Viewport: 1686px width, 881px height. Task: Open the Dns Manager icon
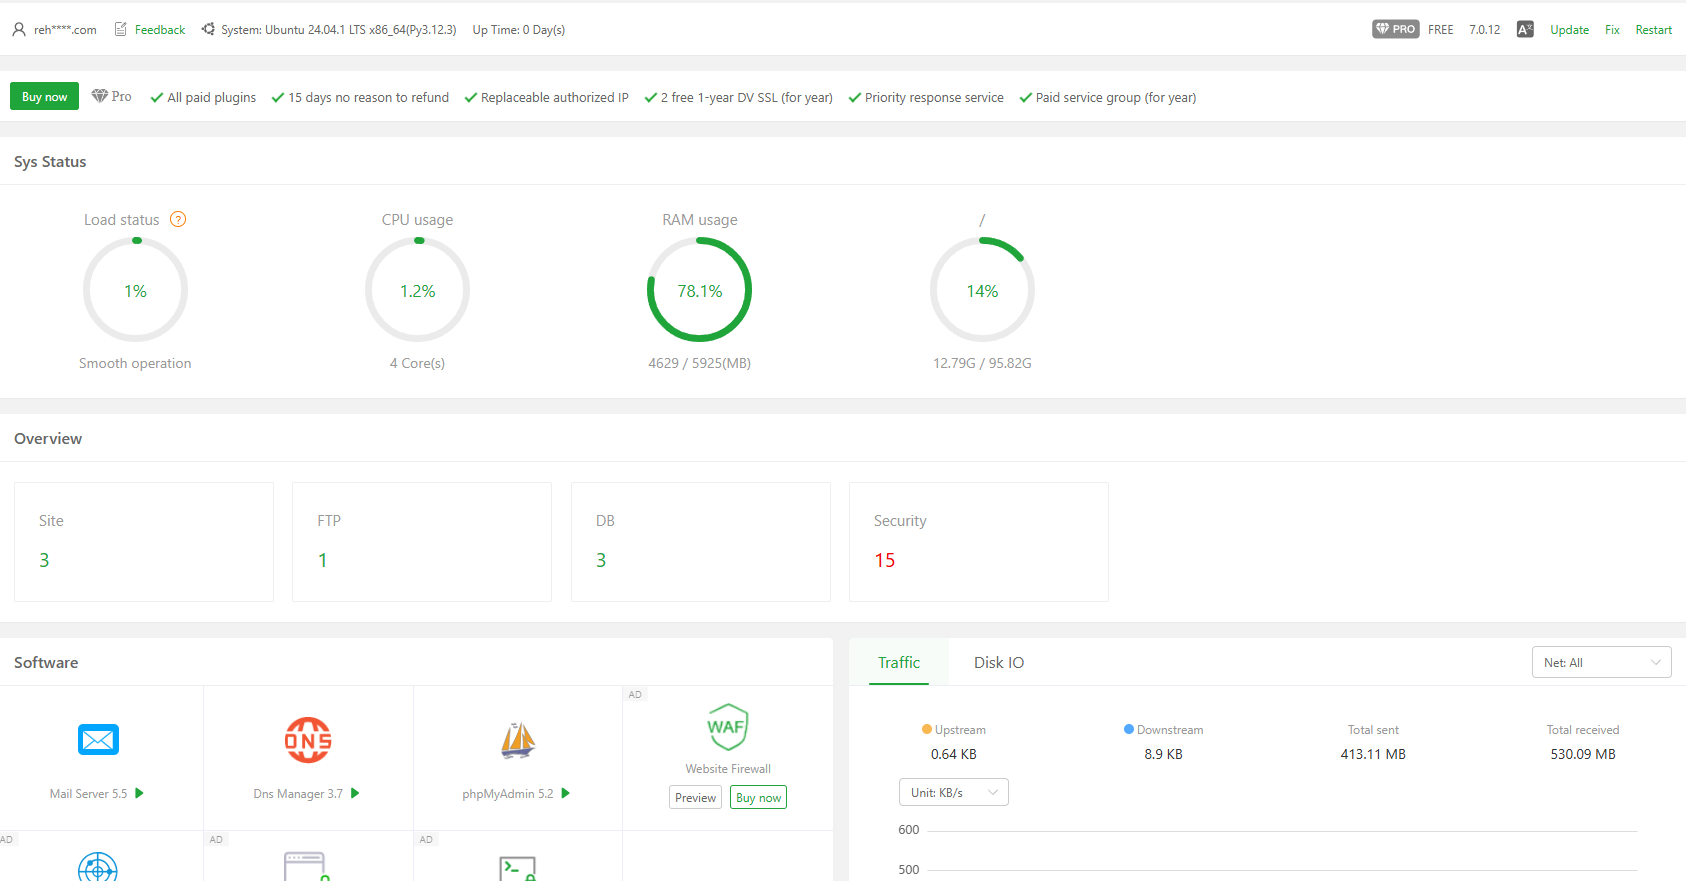[308, 740]
